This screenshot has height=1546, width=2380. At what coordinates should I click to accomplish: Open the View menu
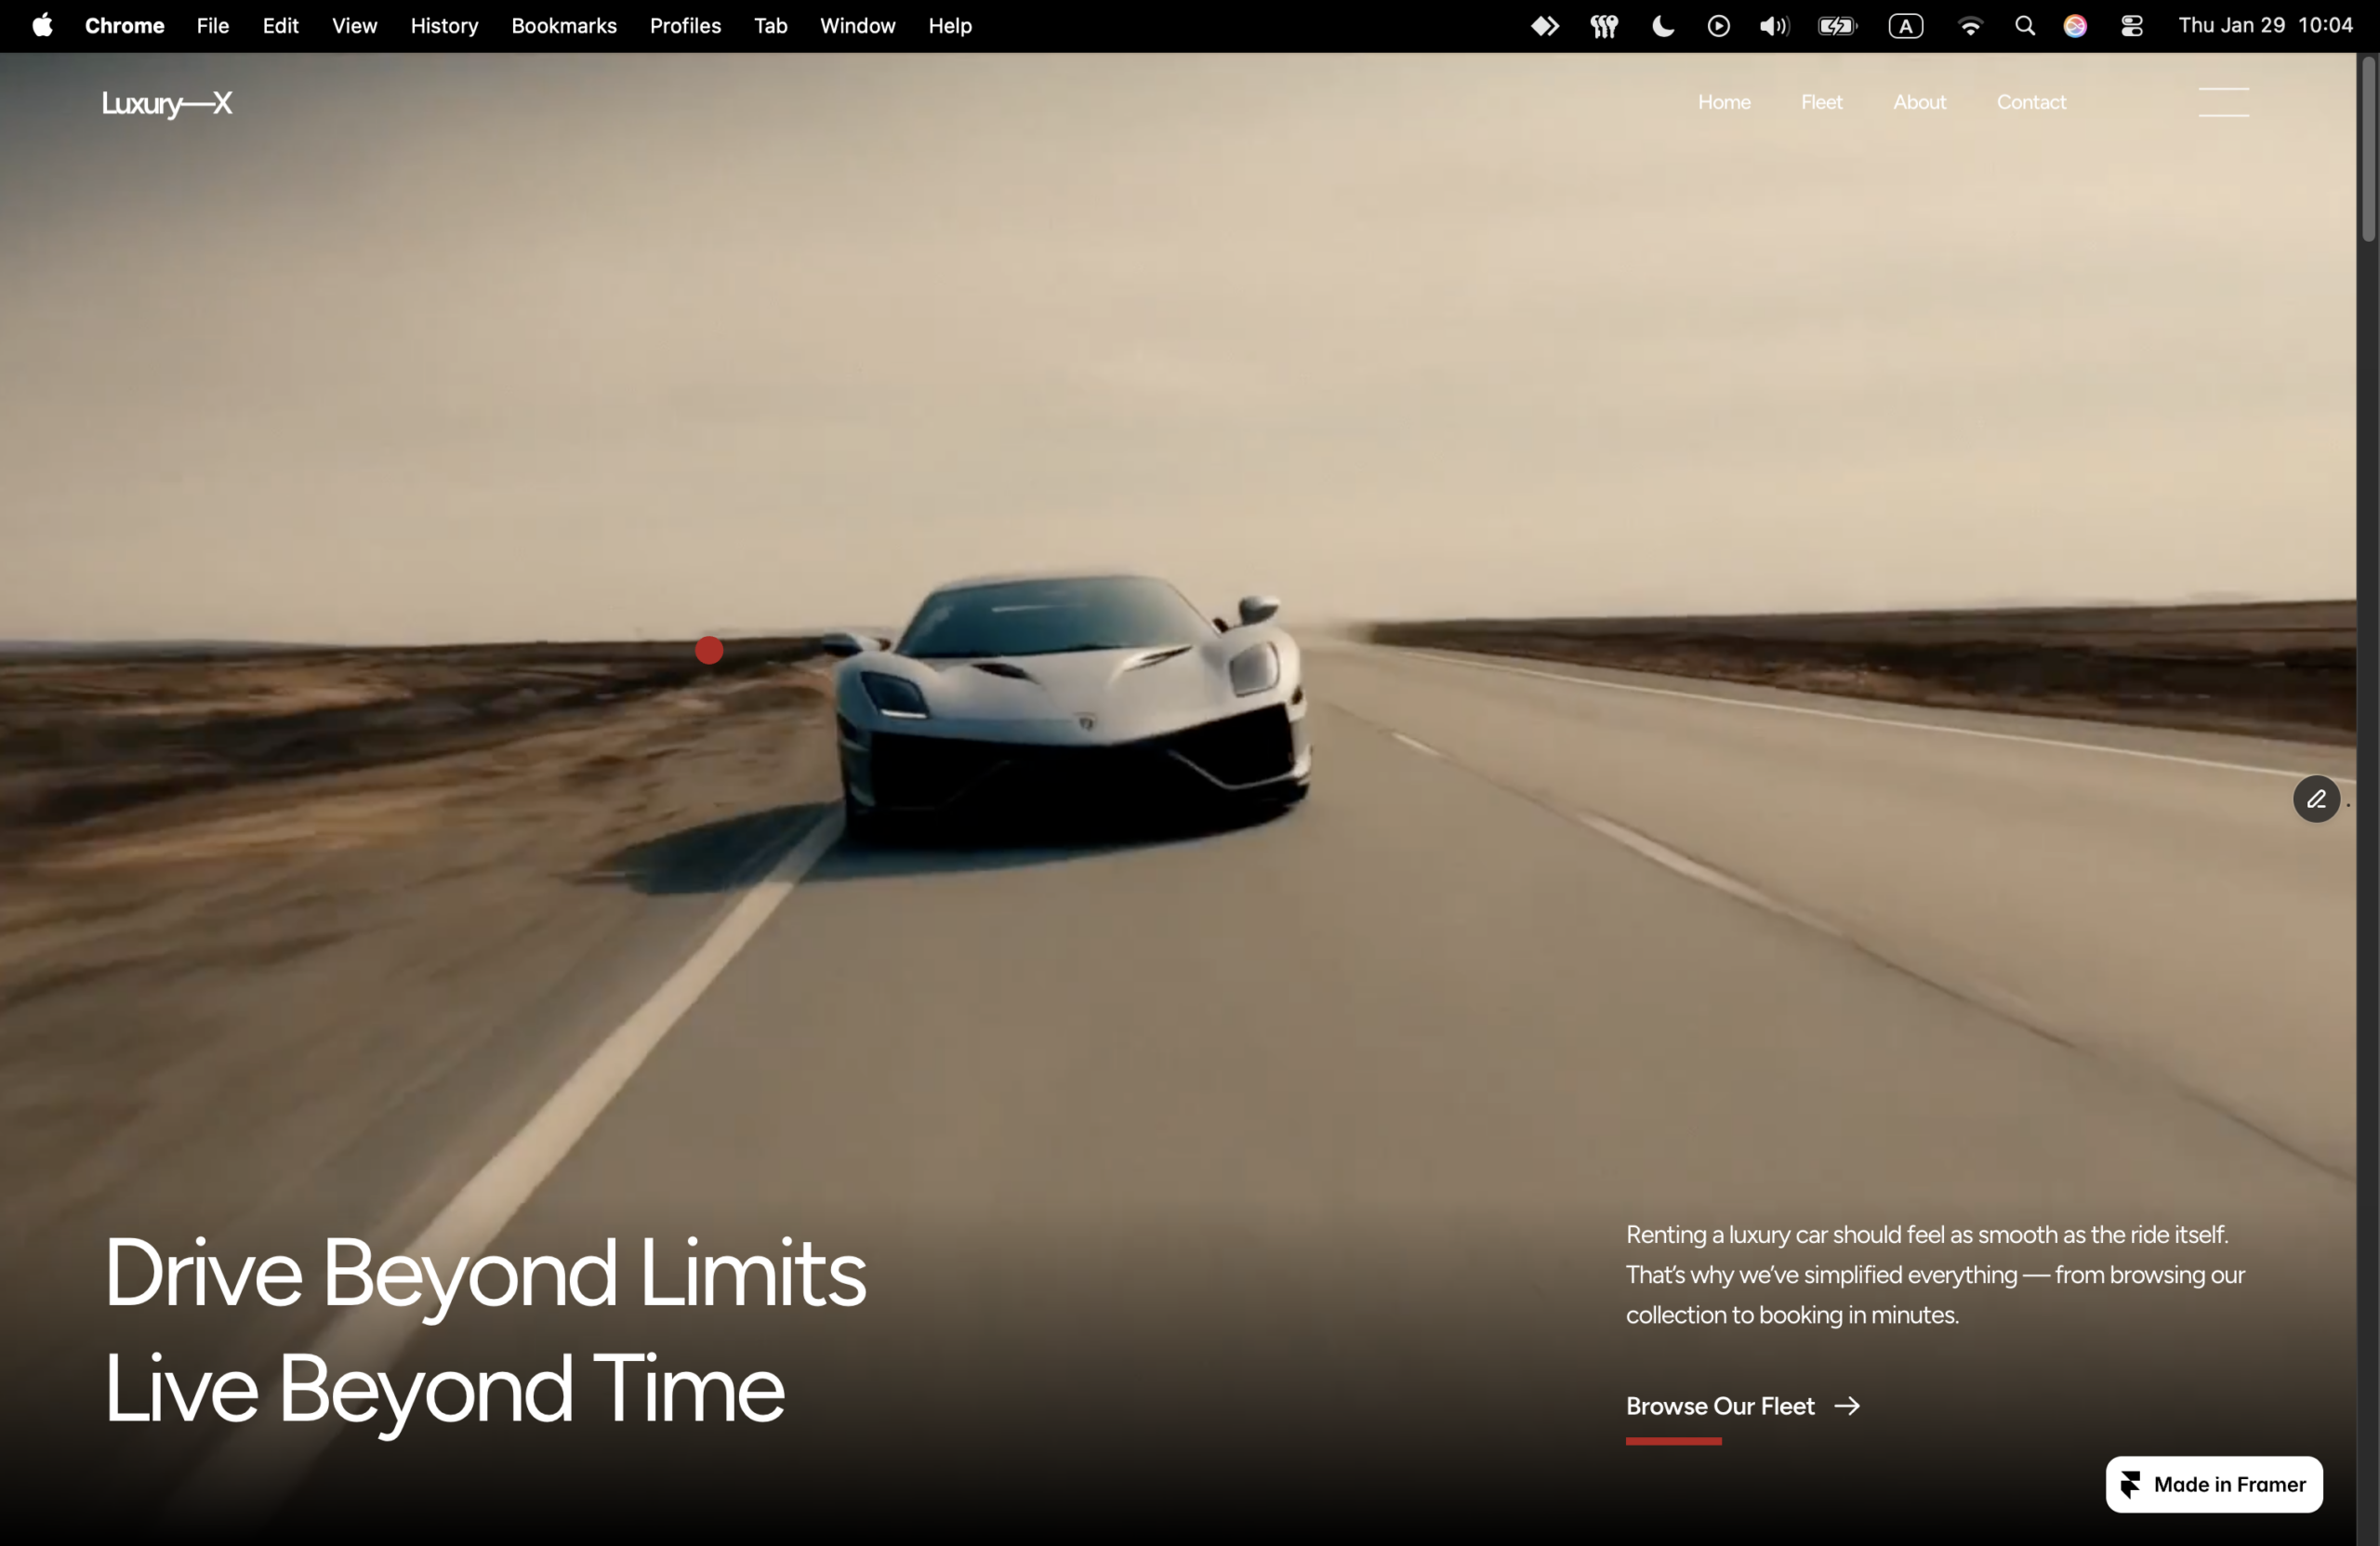[354, 26]
